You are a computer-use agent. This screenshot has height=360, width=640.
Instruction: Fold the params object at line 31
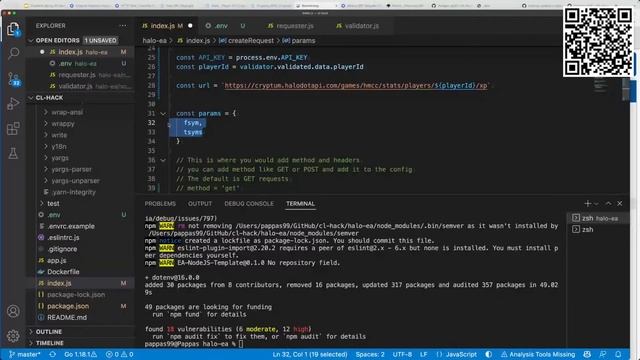pyautogui.click(x=163, y=113)
